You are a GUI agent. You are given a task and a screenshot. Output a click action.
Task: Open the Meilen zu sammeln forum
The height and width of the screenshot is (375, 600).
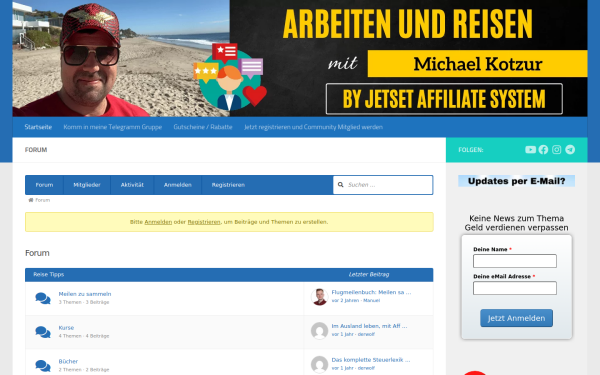[x=85, y=294]
